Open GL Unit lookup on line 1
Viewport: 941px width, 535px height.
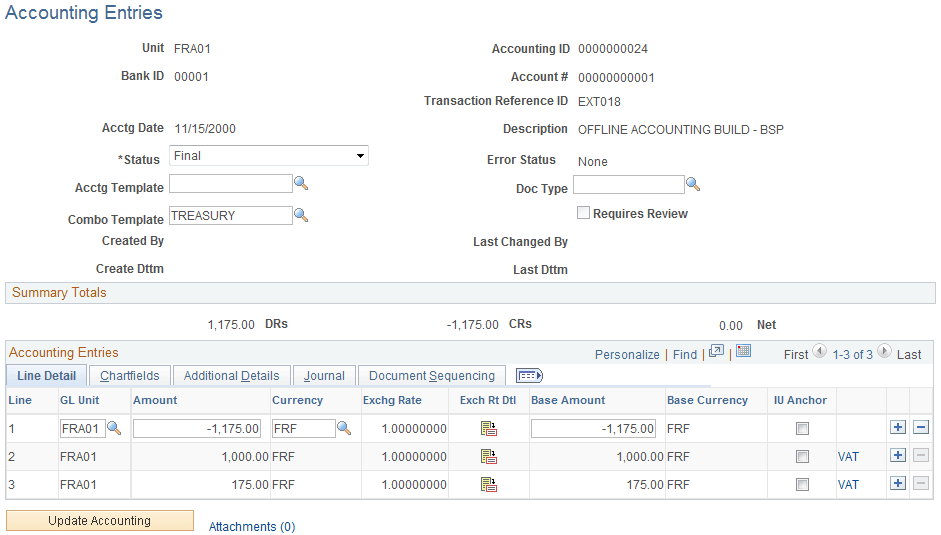(114, 428)
